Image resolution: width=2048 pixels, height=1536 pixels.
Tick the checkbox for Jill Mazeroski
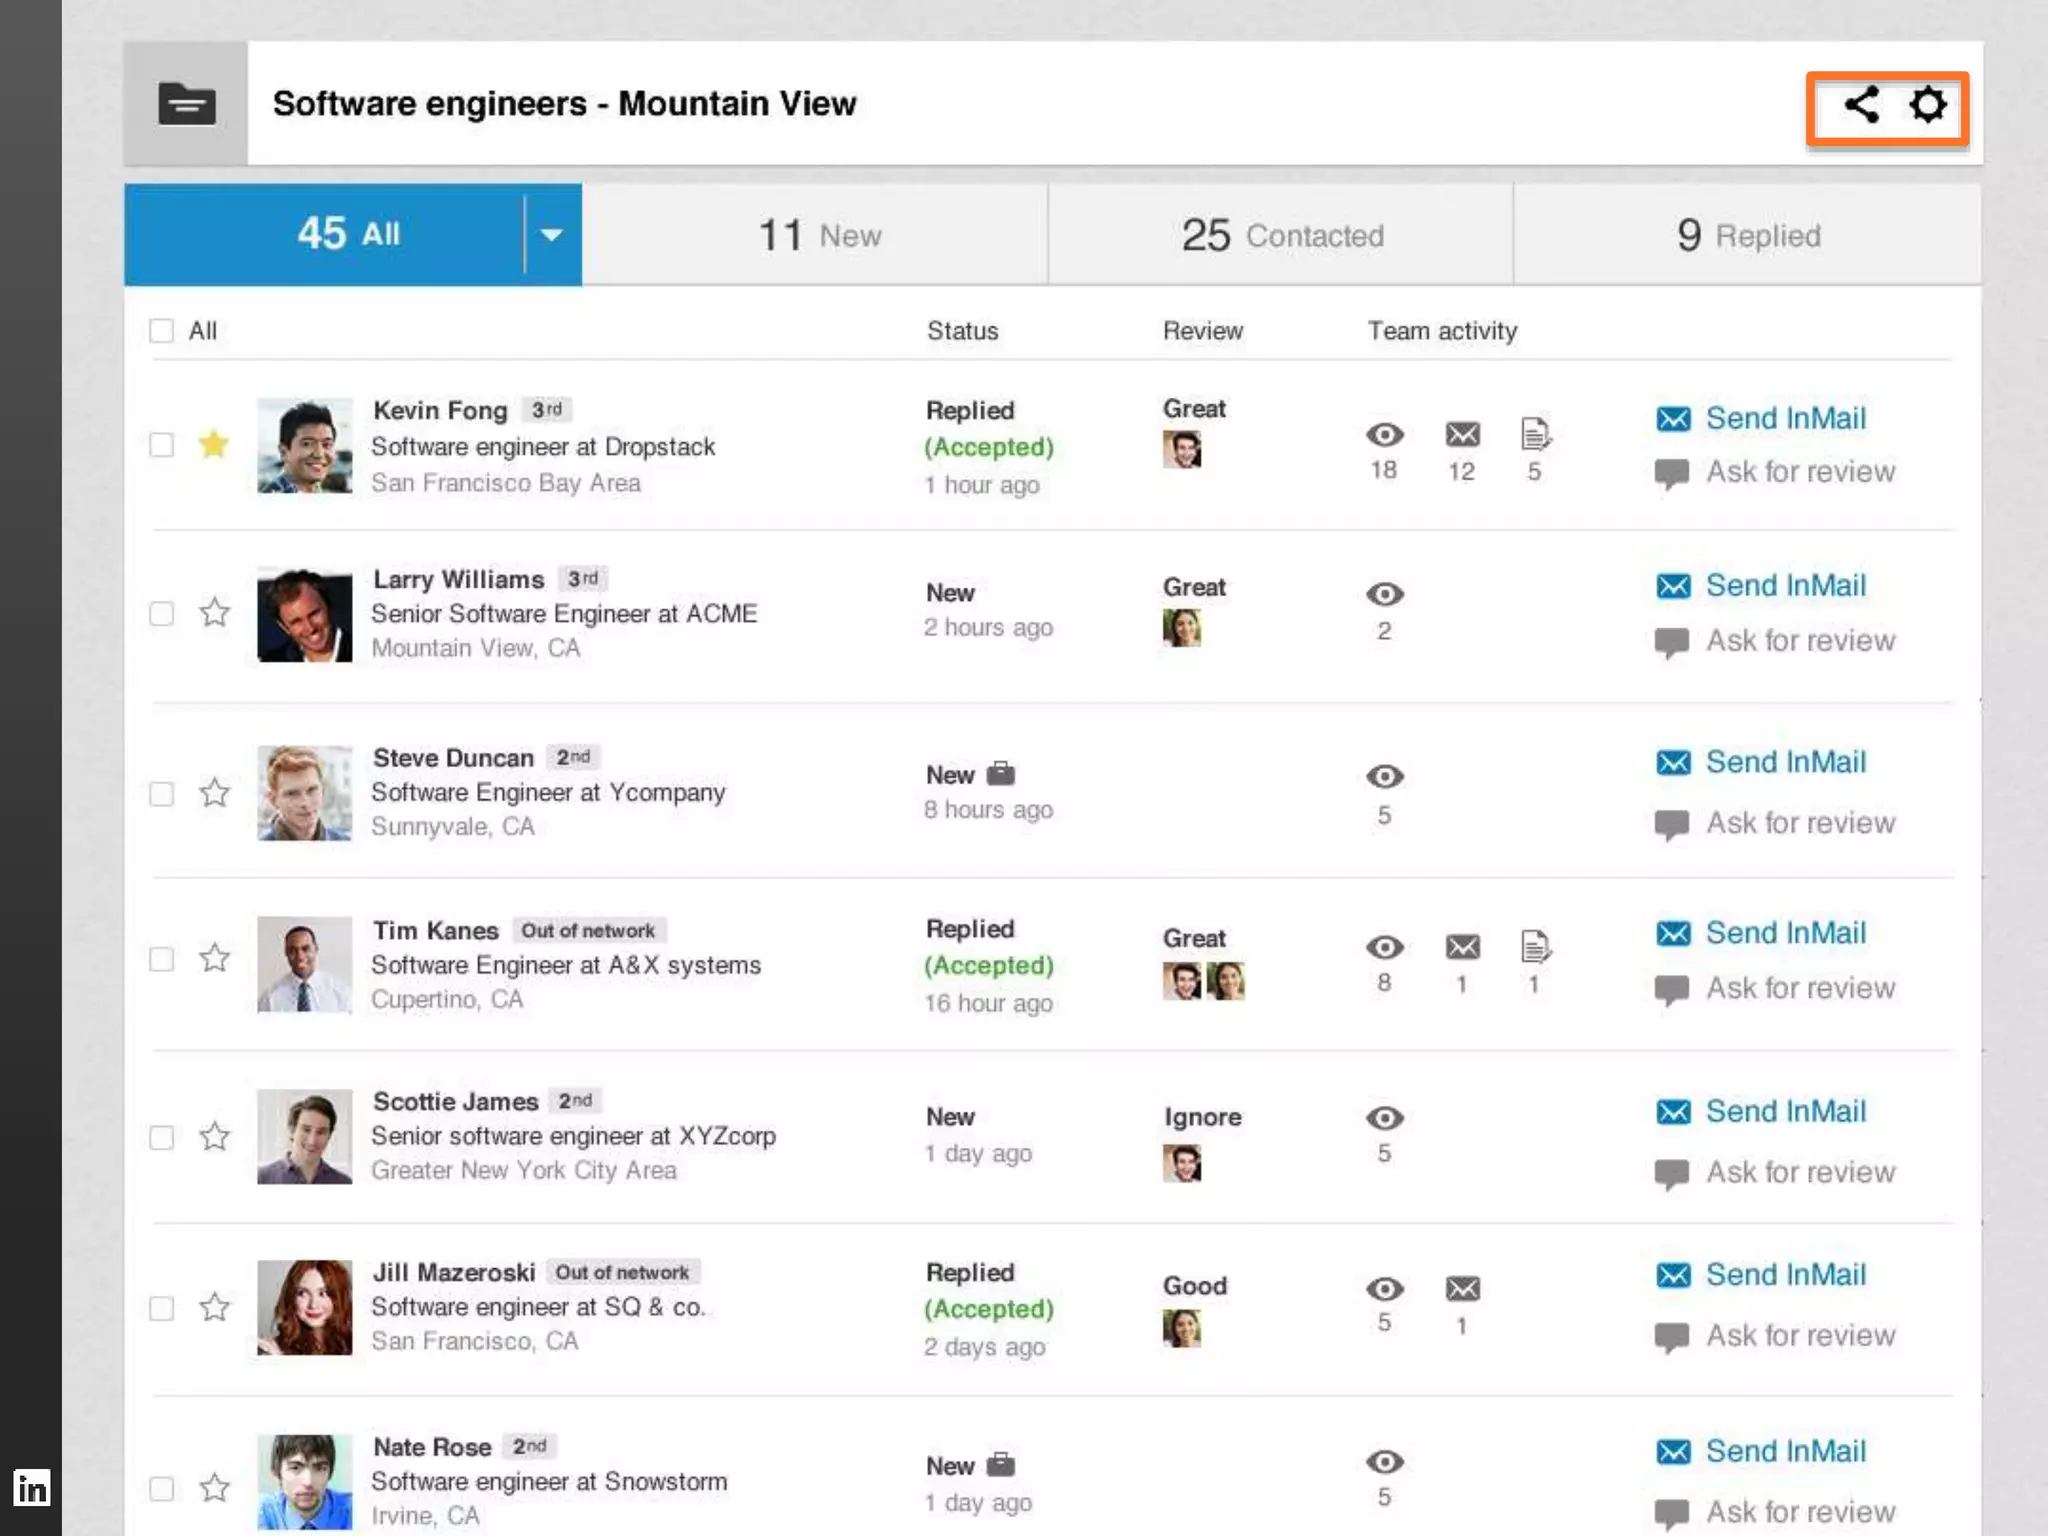[x=161, y=1308]
